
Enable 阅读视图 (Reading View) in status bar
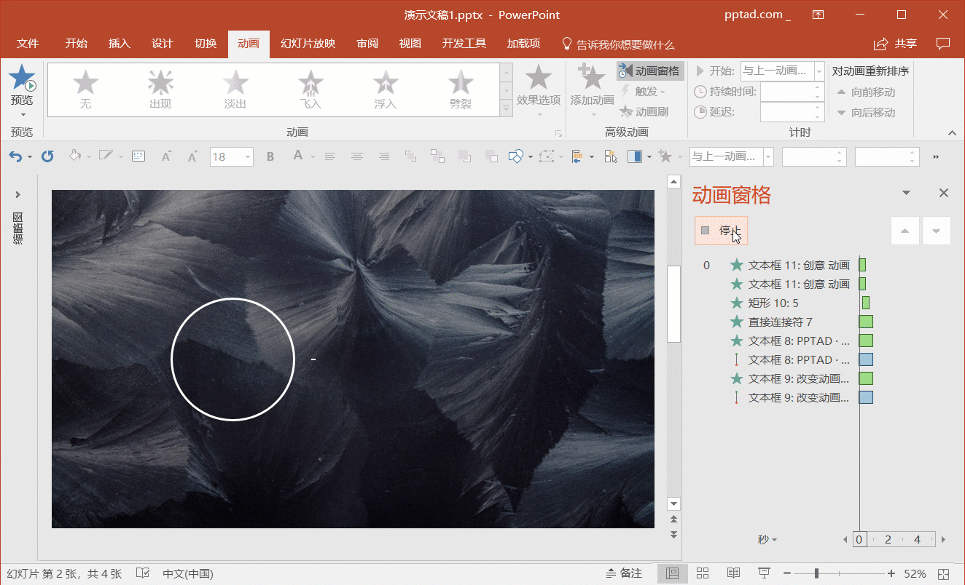[733, 572]
